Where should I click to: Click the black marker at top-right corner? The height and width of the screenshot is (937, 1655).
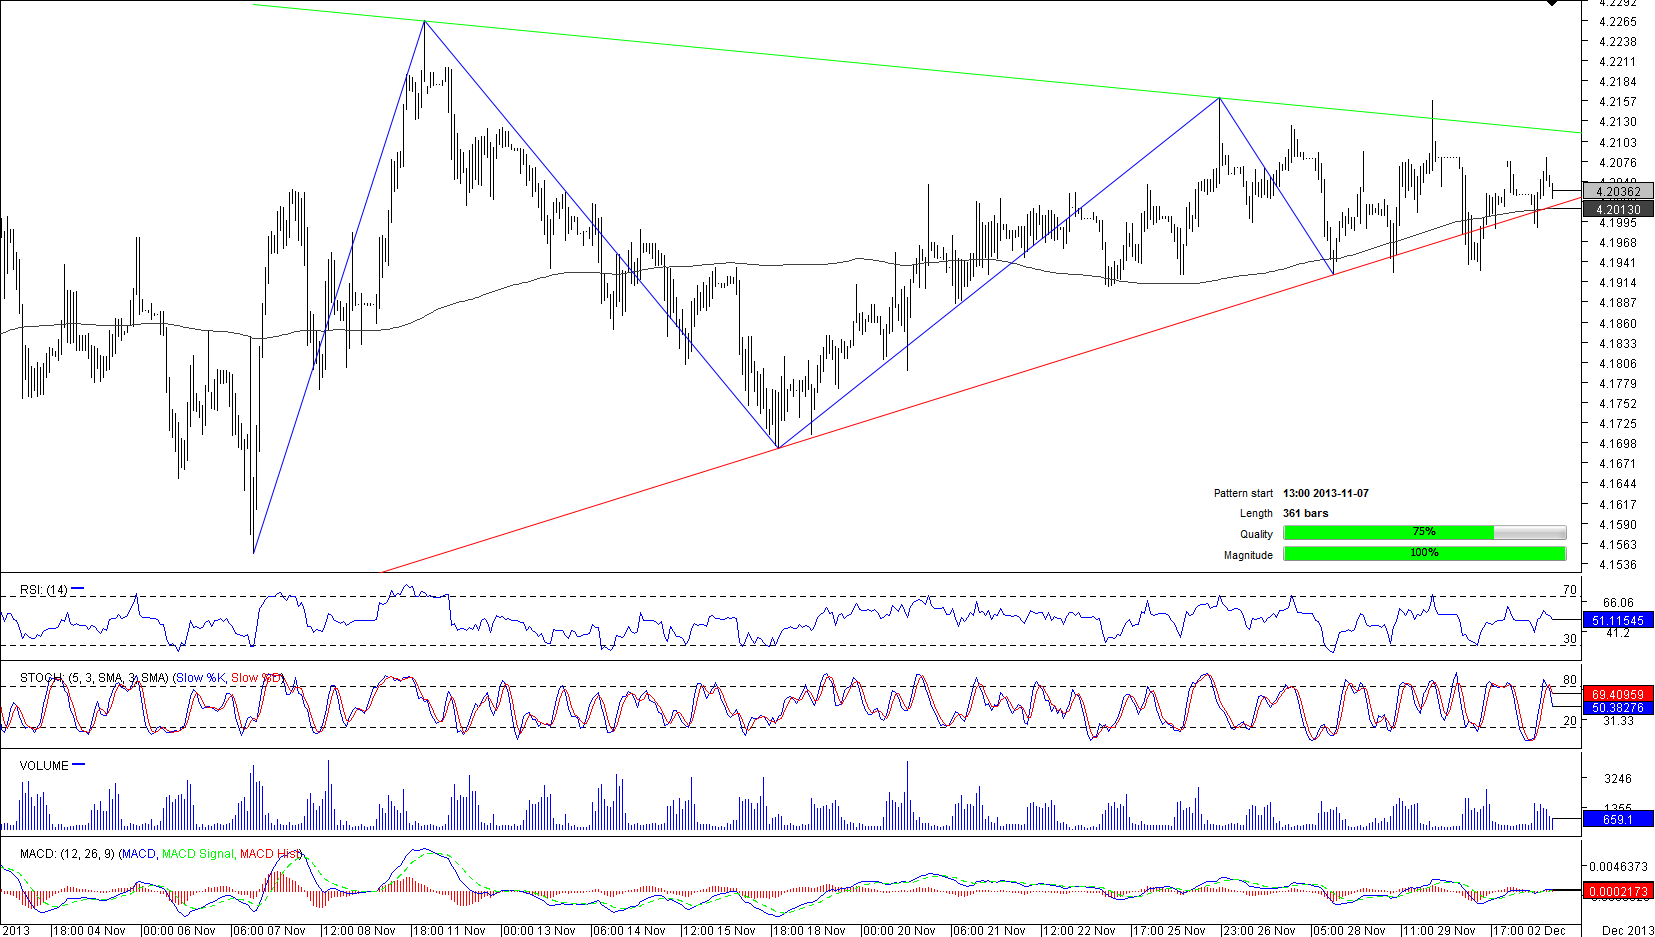pos(1552,3)
